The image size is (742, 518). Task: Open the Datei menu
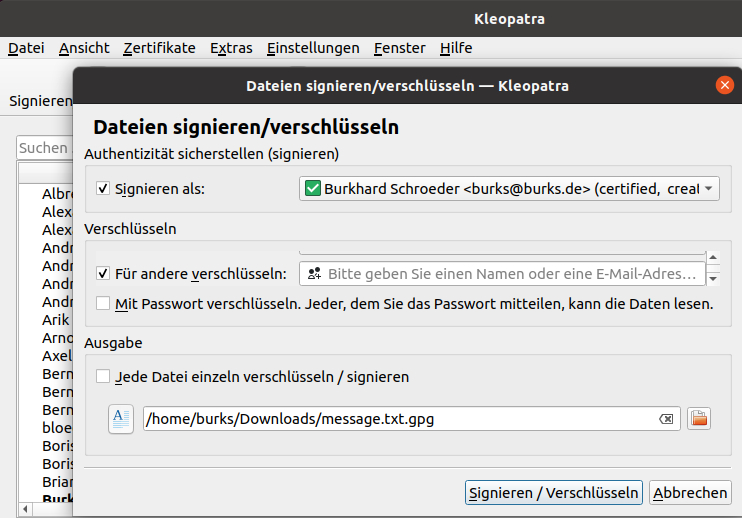click(26, 48)
